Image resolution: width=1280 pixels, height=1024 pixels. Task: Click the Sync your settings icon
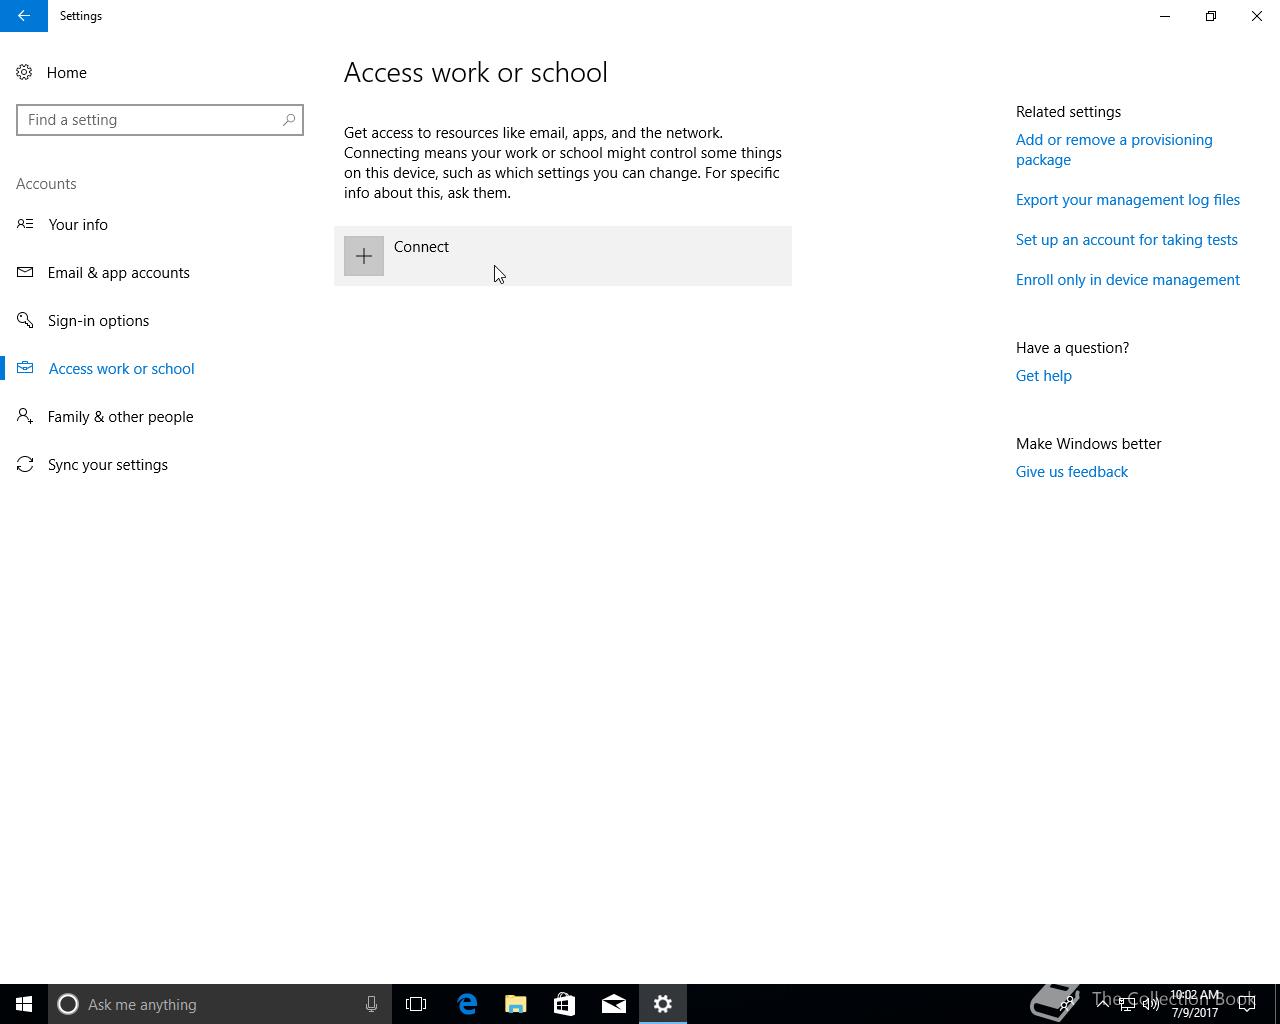pyautogui.click(x=25, y=465)
